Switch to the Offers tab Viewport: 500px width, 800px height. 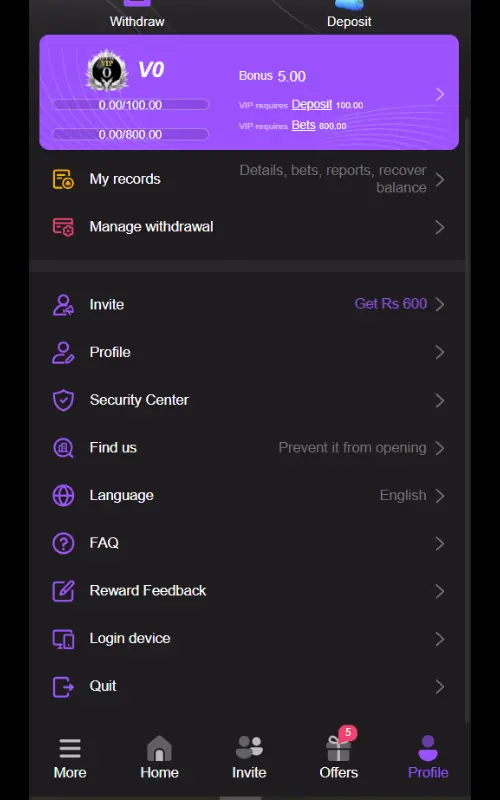[339, 754]
